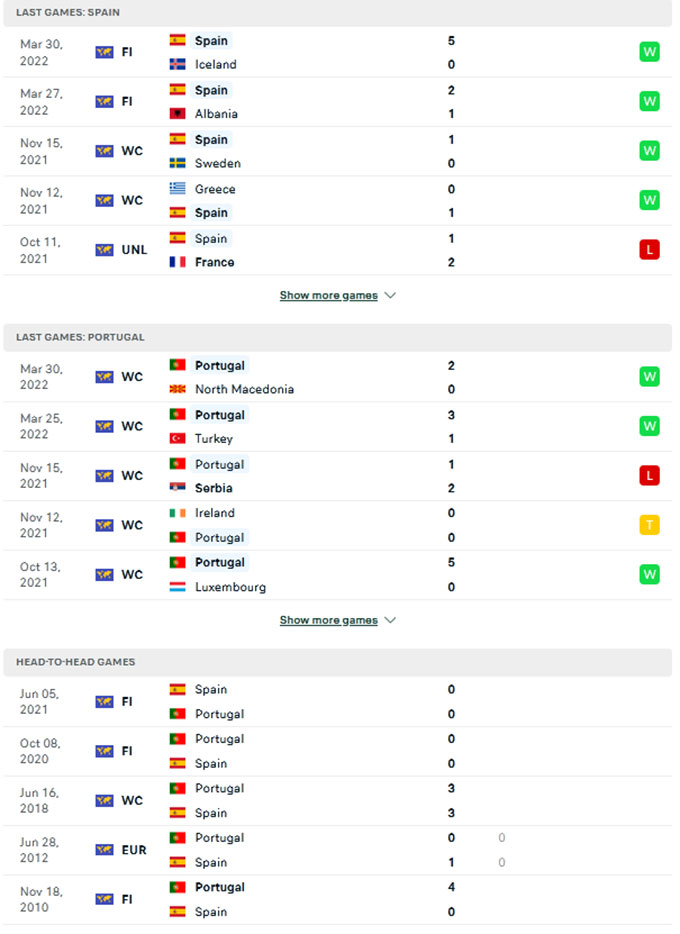Click the Iceland flag icon
Image resolution: width=680 pixels, height=934 pixels.
click(x=177, y=64)
